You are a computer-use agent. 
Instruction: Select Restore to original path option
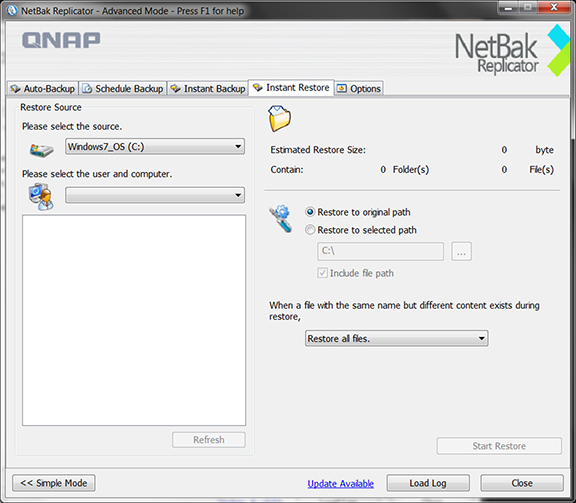click(x=357, y=212)
